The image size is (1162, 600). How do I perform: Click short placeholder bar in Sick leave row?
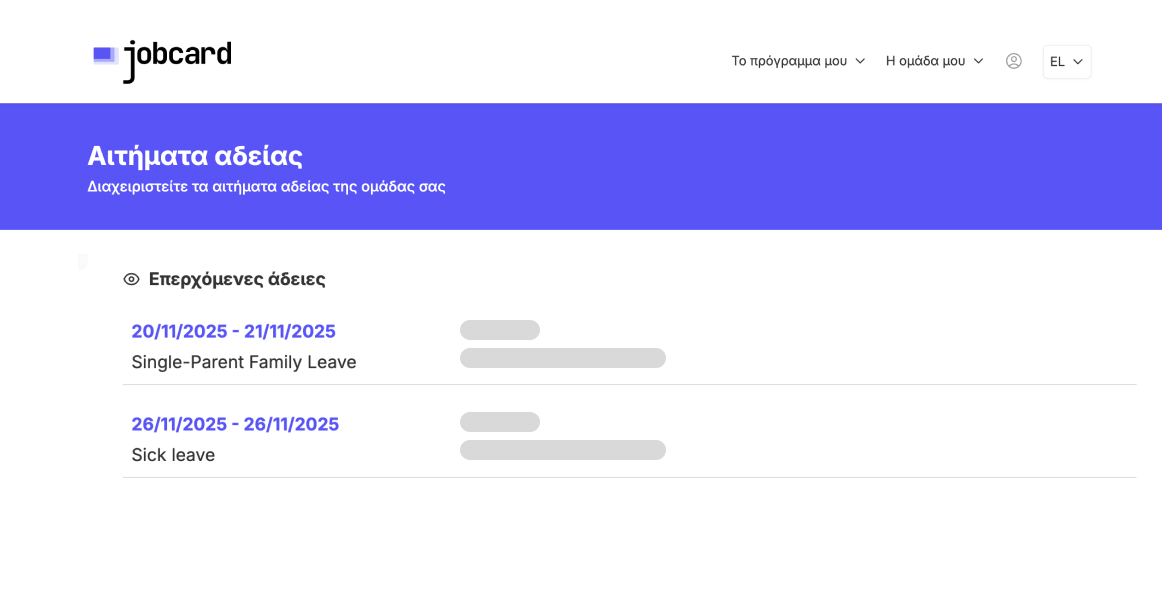click(500, 422)
